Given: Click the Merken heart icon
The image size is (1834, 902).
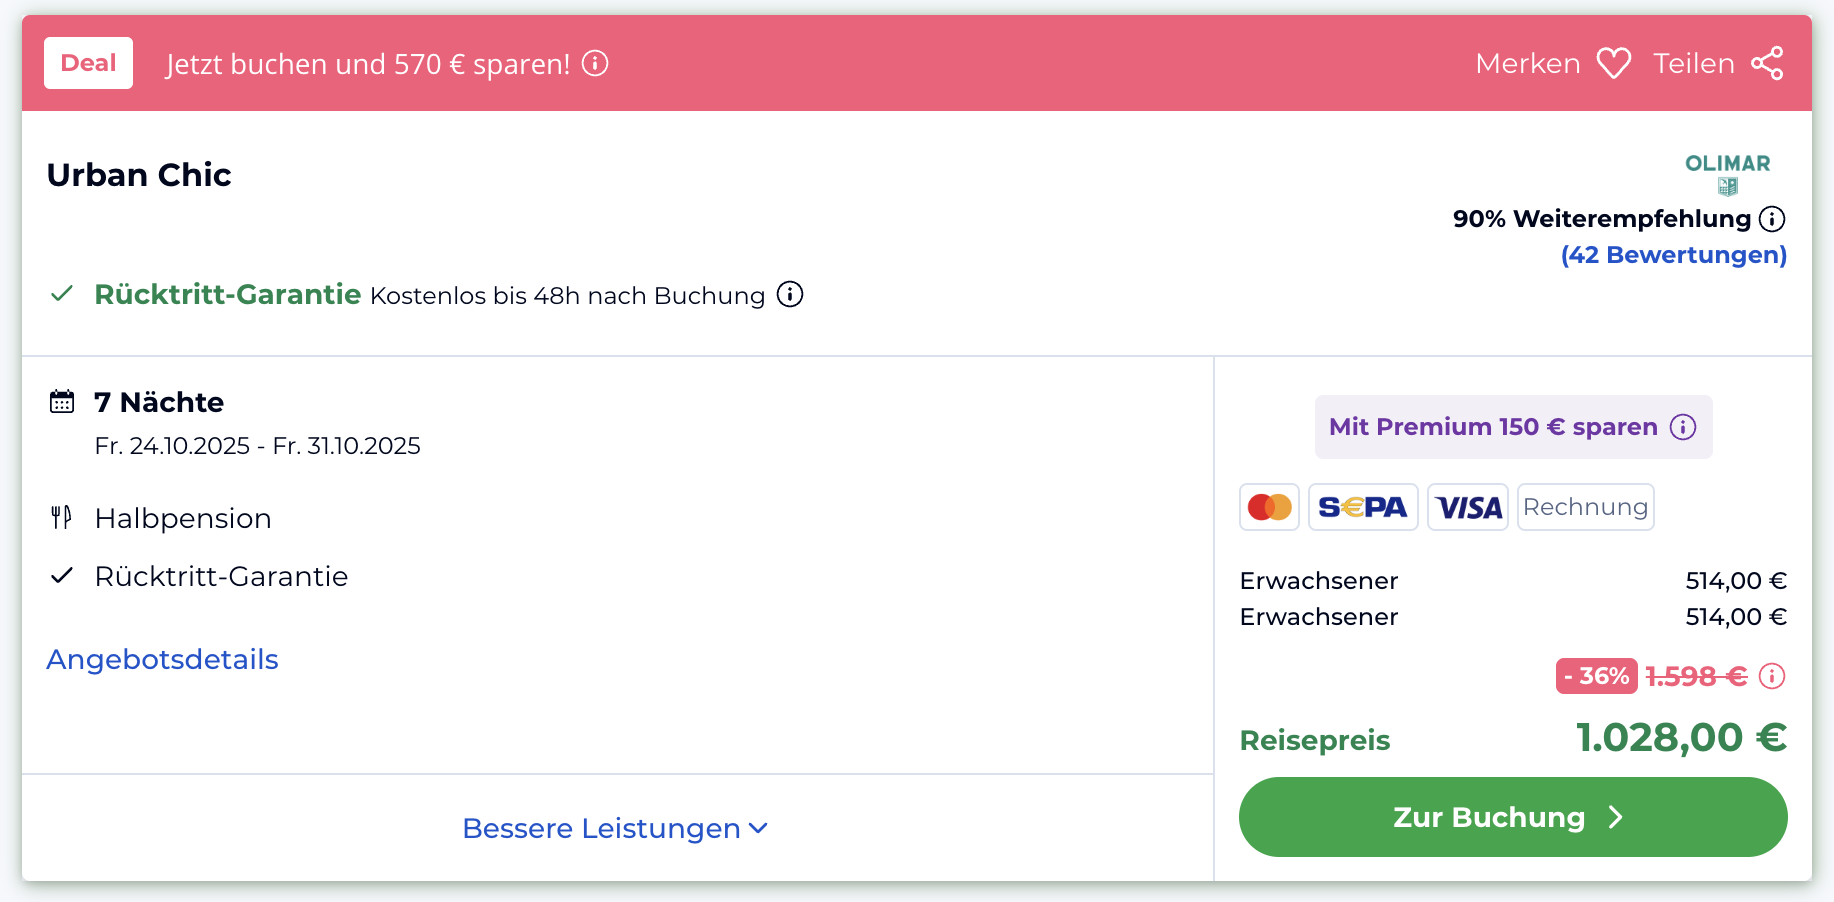Looking at the screenshot, I should pyautogui.click(x=1613, y=64).
